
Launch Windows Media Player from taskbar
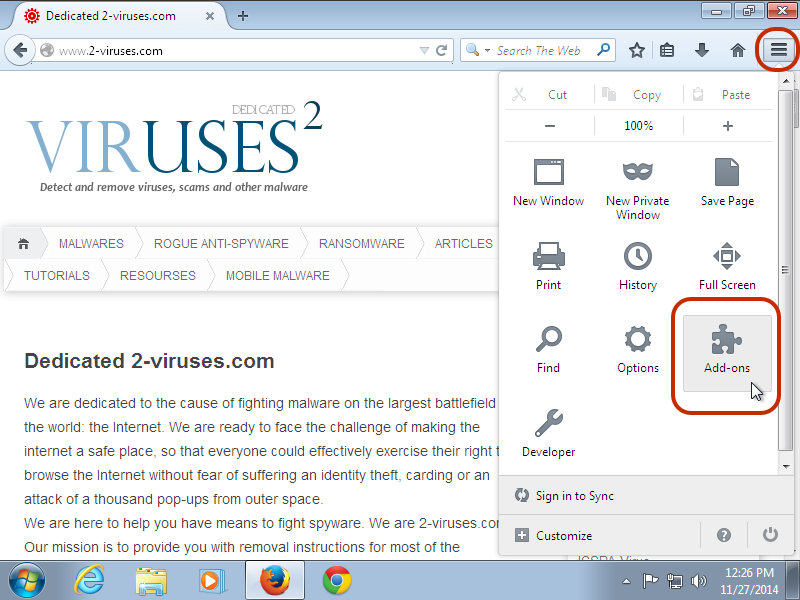(211, 581)
